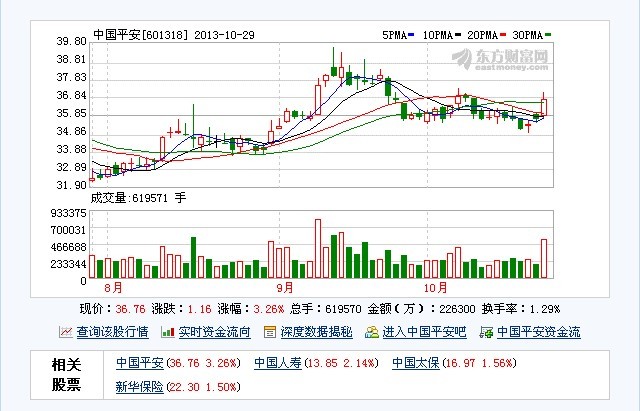Open the 查询该股行情 link
Image resolution: width=640 pixels, height=411 pixels.
click(112, 332)
